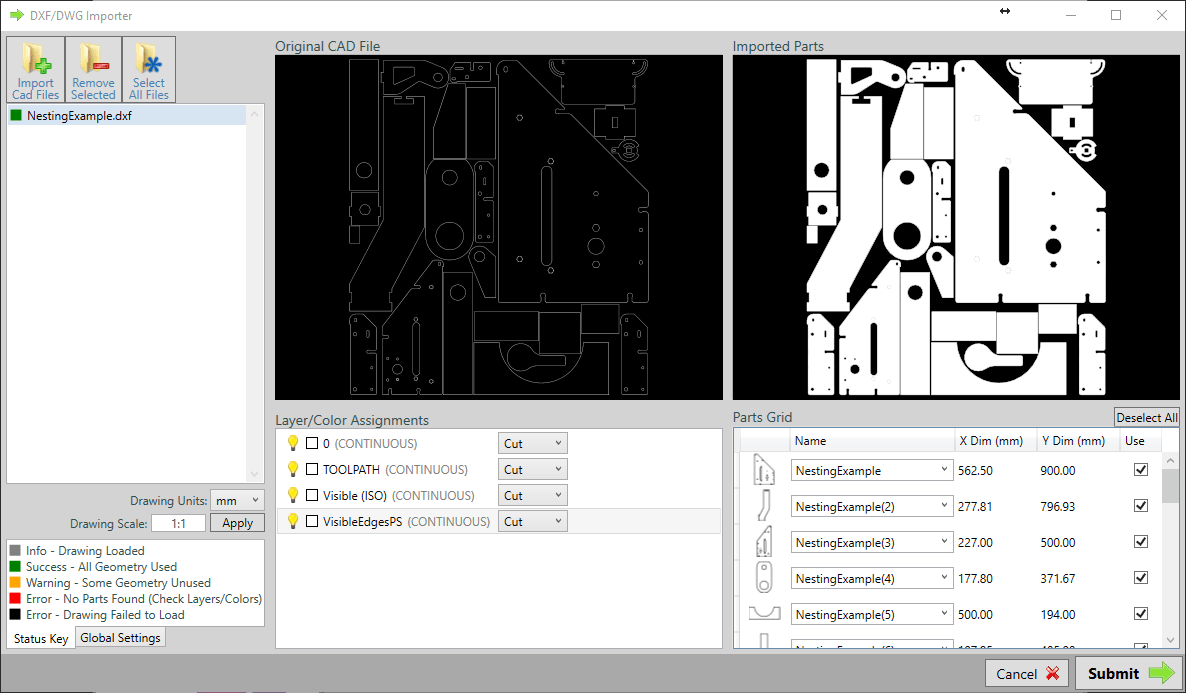Toggle lightbulb visibility for layer 0
The width and height of the screenshot is (1186, 693).
(293, 443)
